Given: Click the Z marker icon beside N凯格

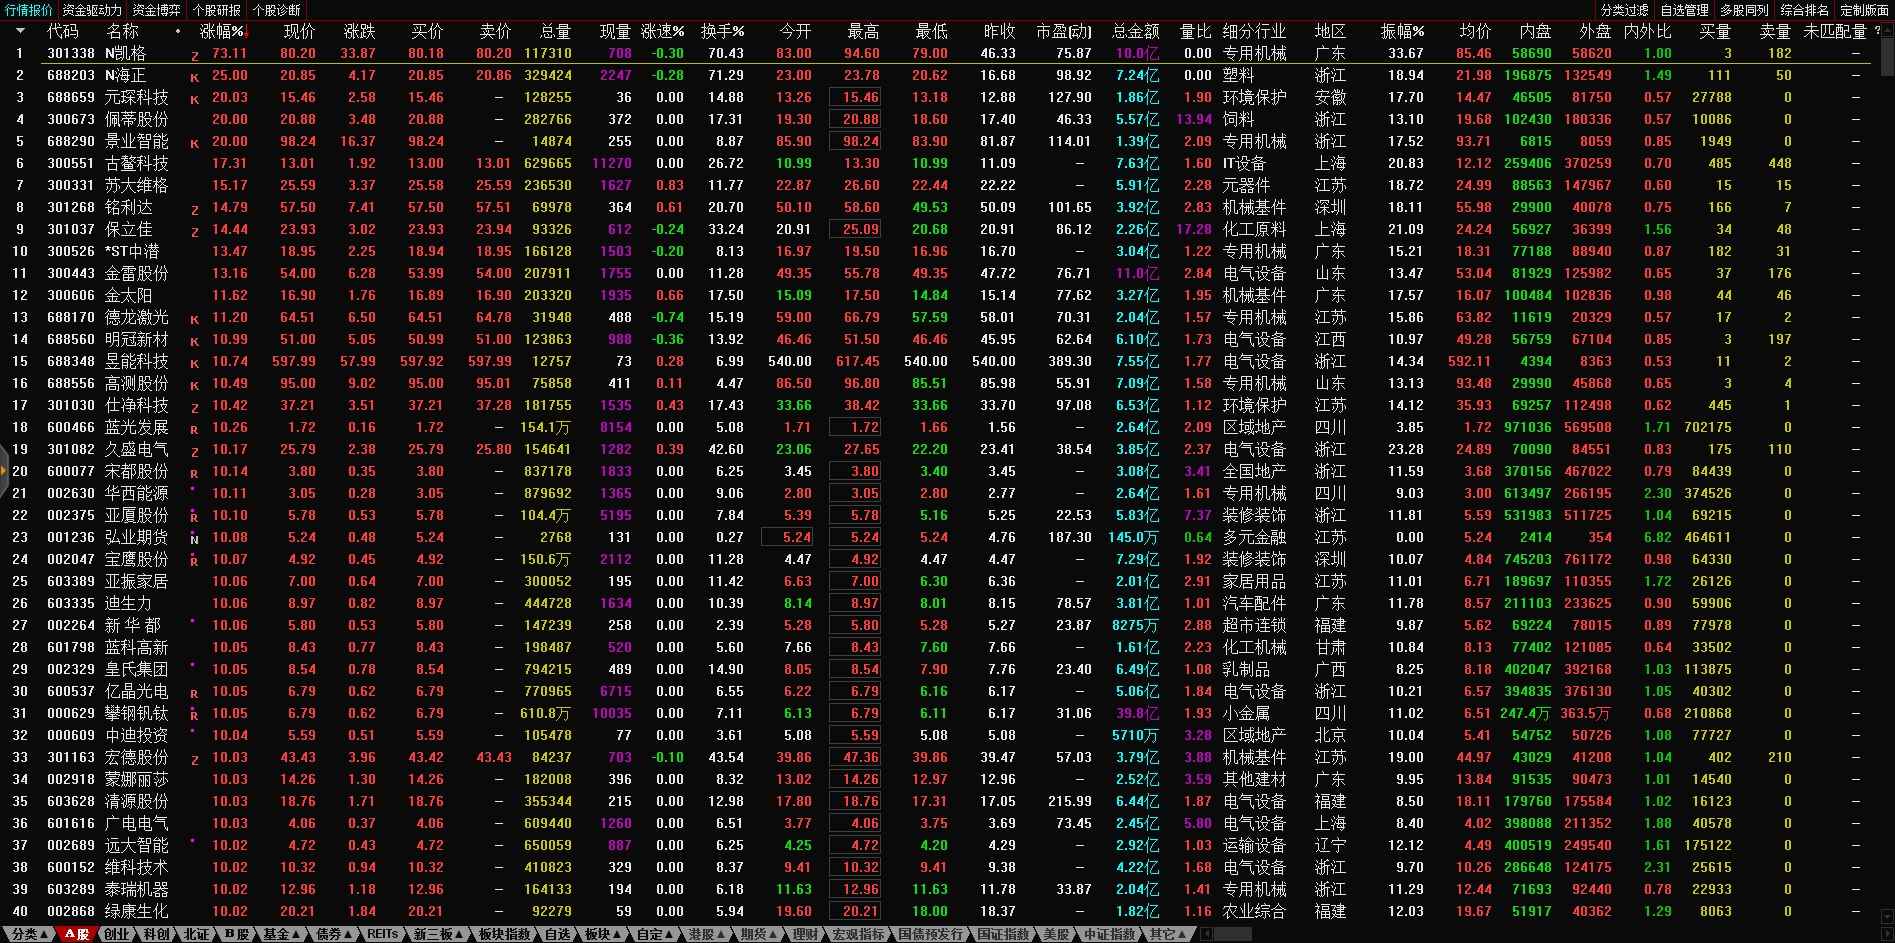Looking at the screenshot, I should tap(194, 55).
